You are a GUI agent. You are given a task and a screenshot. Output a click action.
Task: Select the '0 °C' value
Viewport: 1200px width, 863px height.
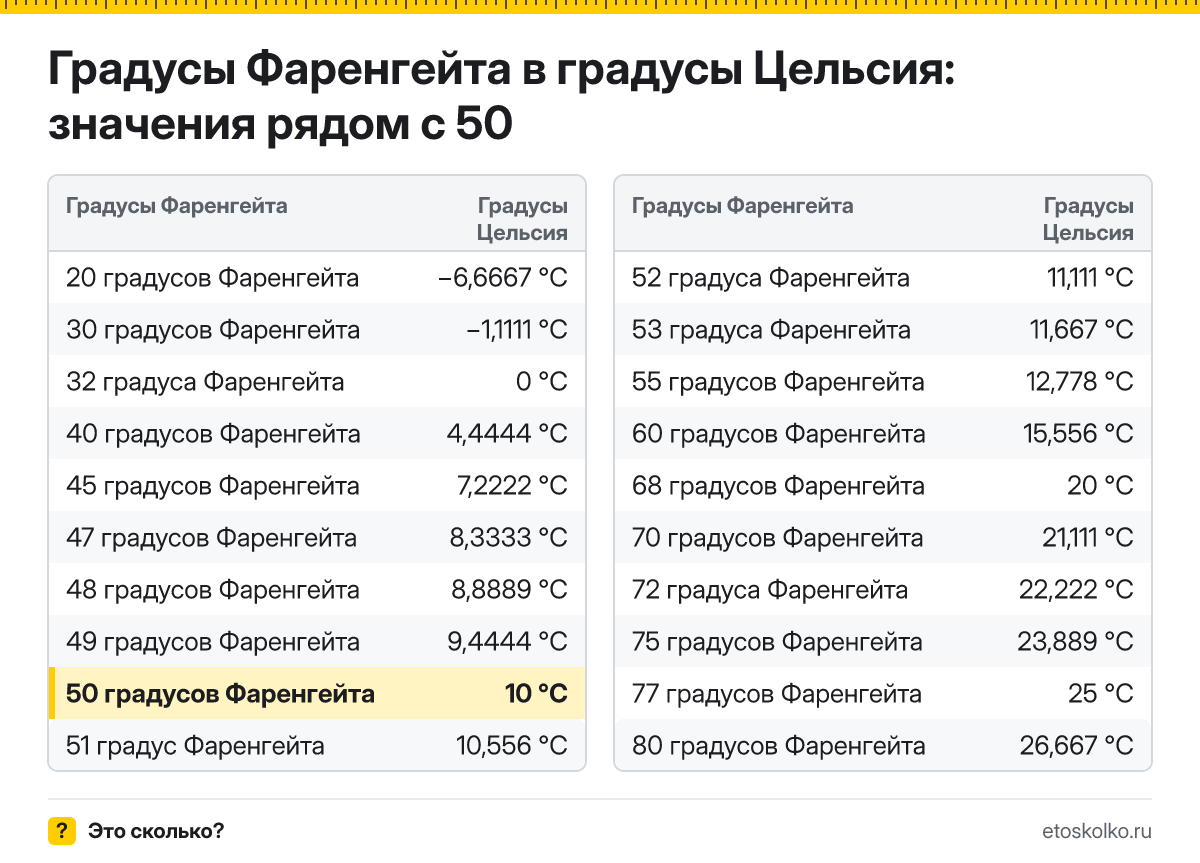click(543, 382)
